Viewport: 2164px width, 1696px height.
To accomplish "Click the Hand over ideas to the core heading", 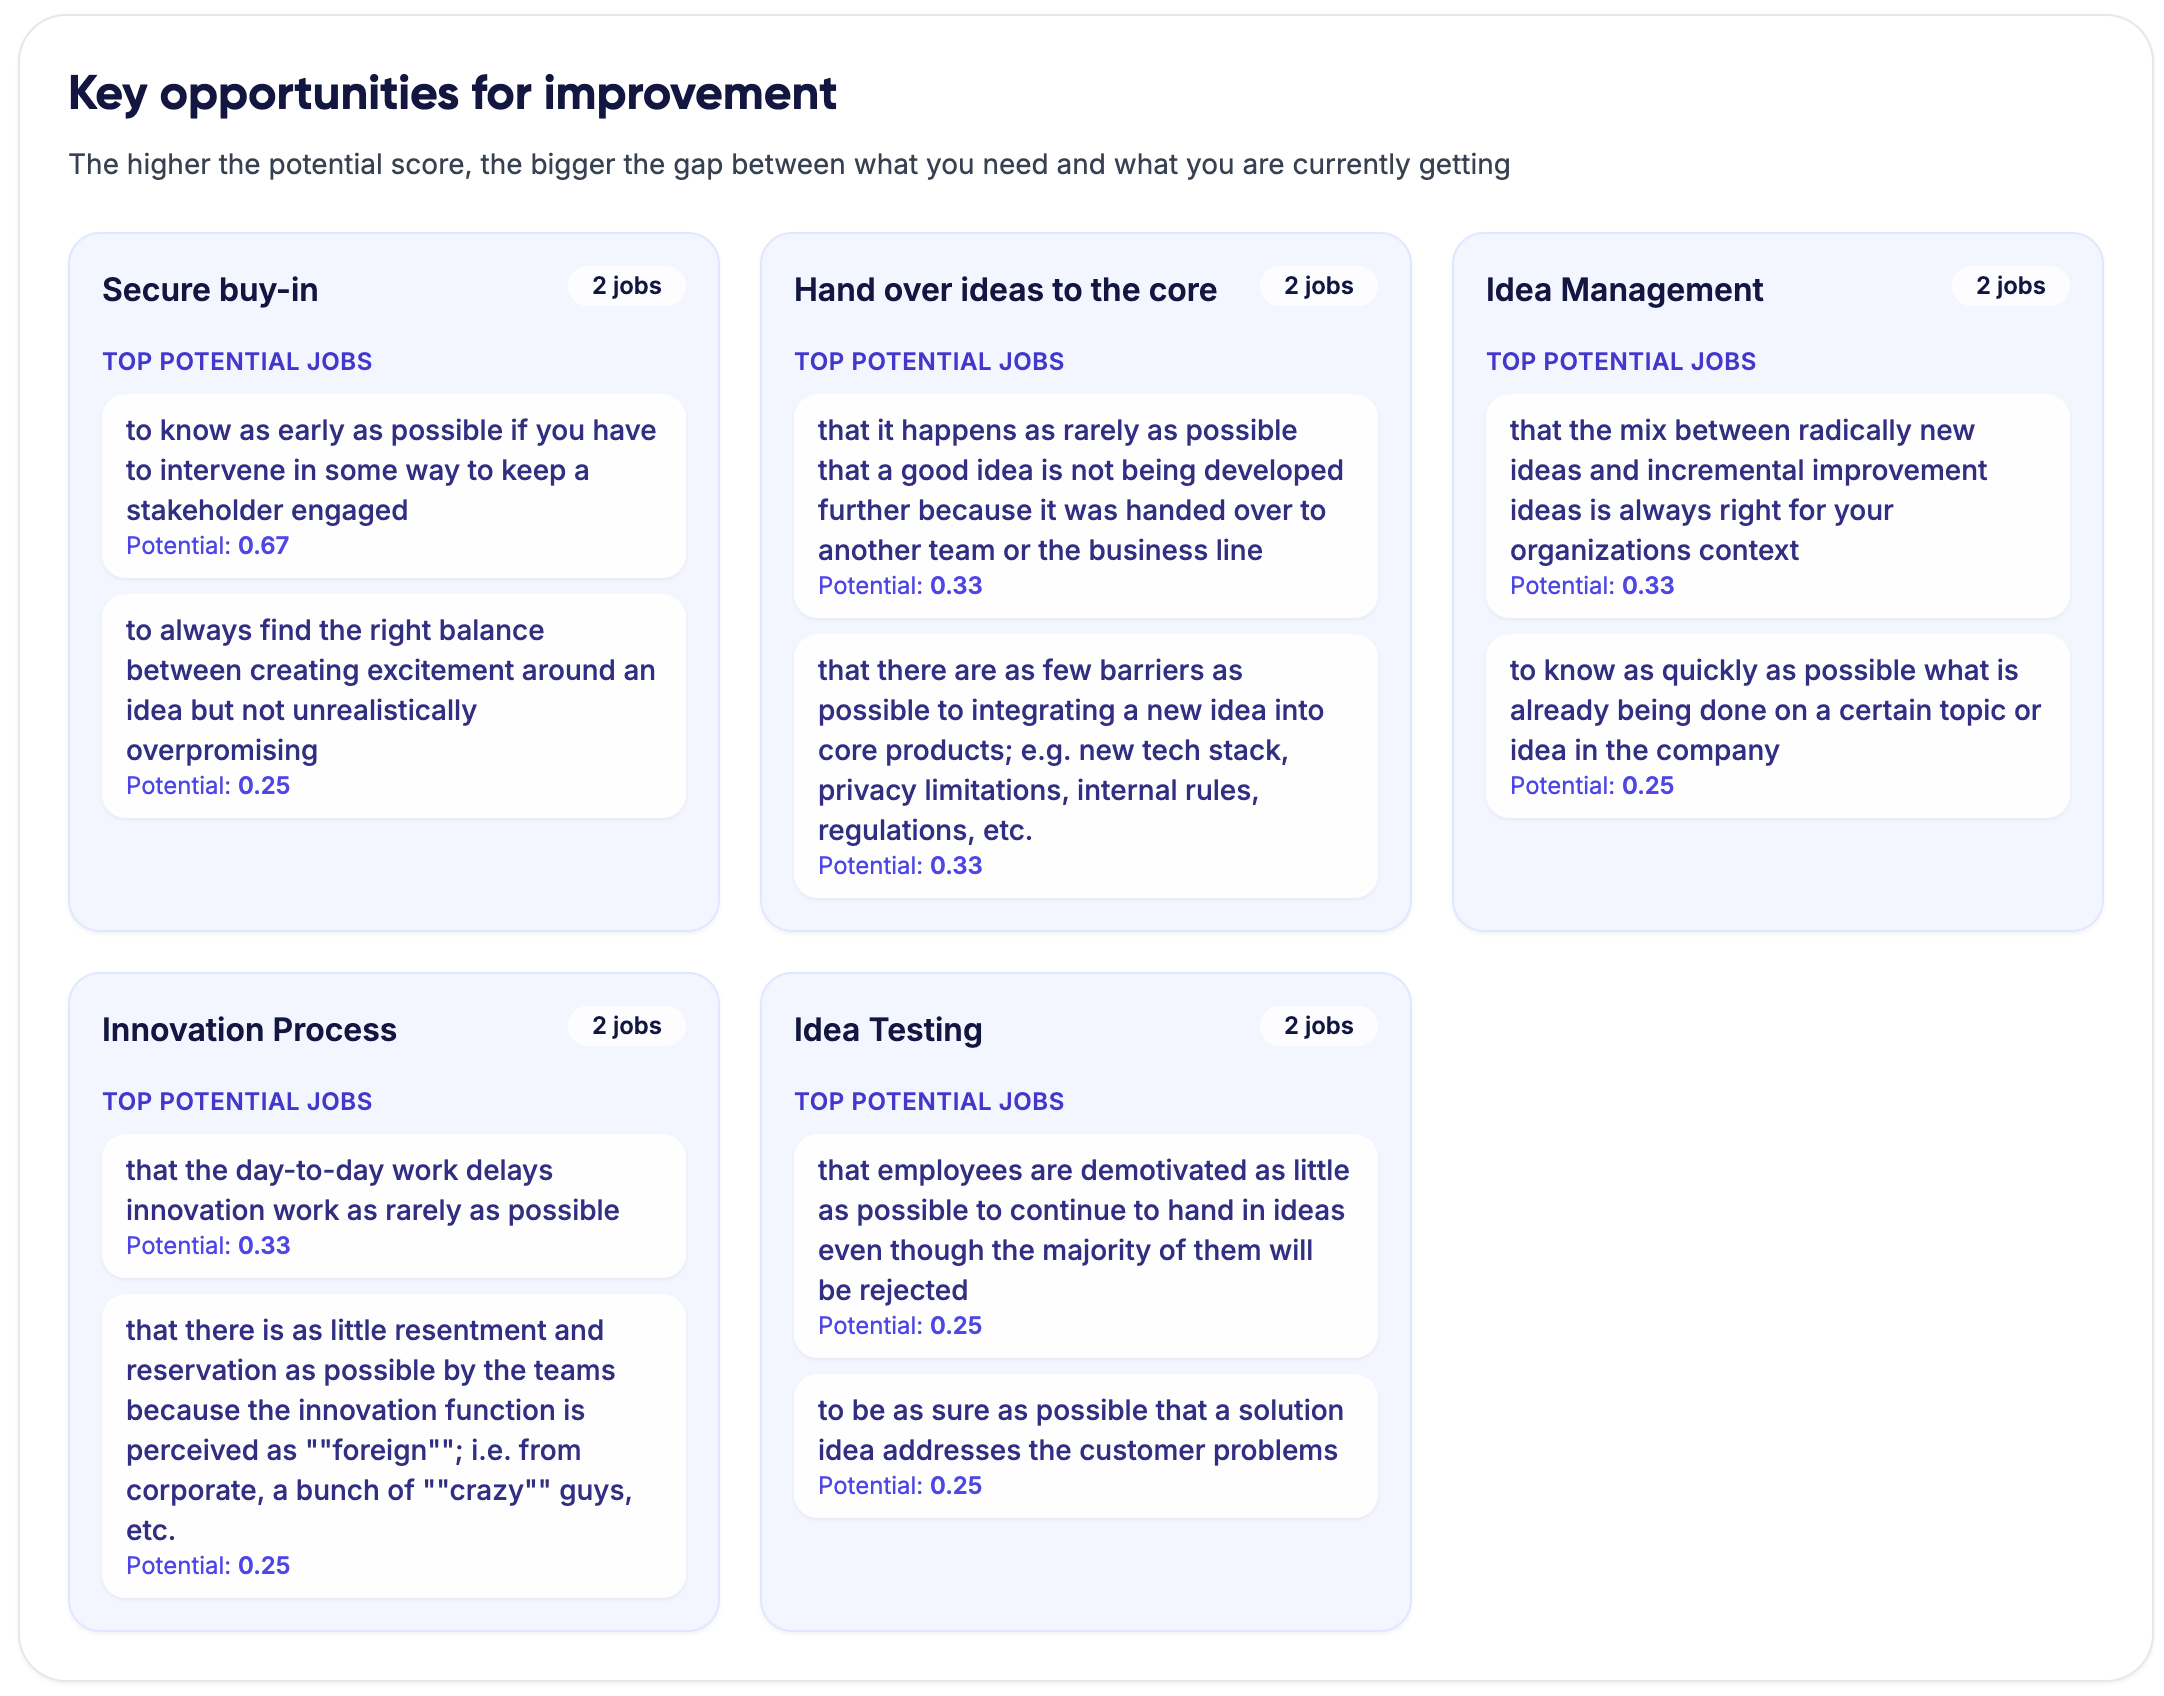I will click(x=1005, y=289).
